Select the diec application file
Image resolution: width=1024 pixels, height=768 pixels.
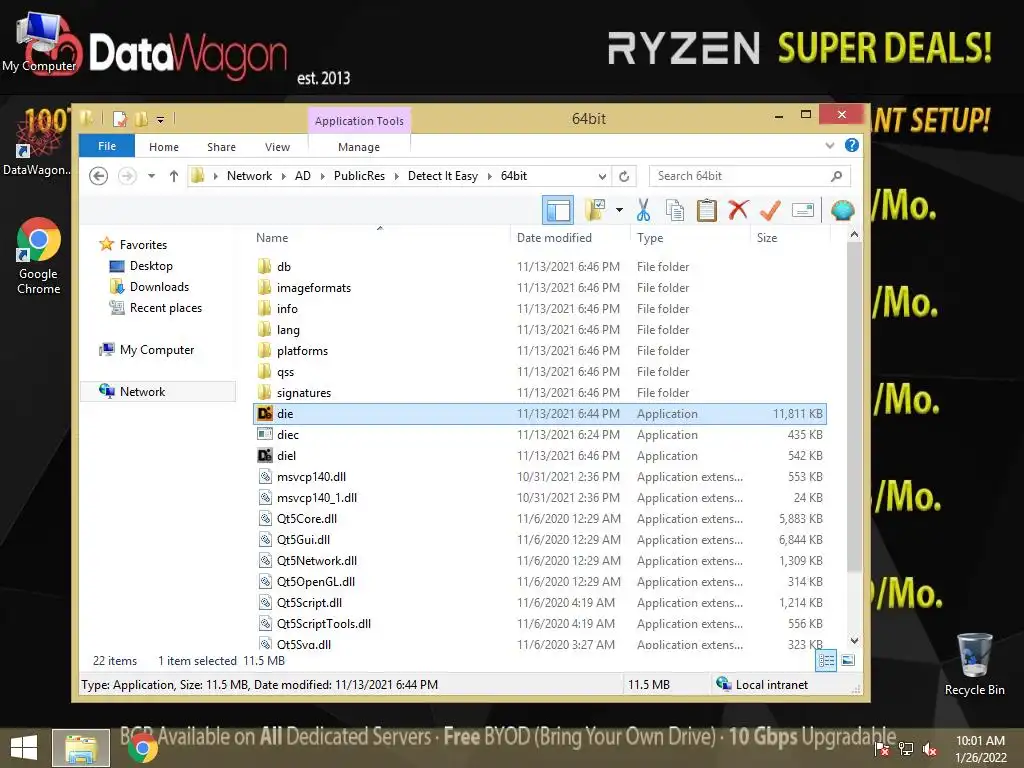click(x=540, y=434)
